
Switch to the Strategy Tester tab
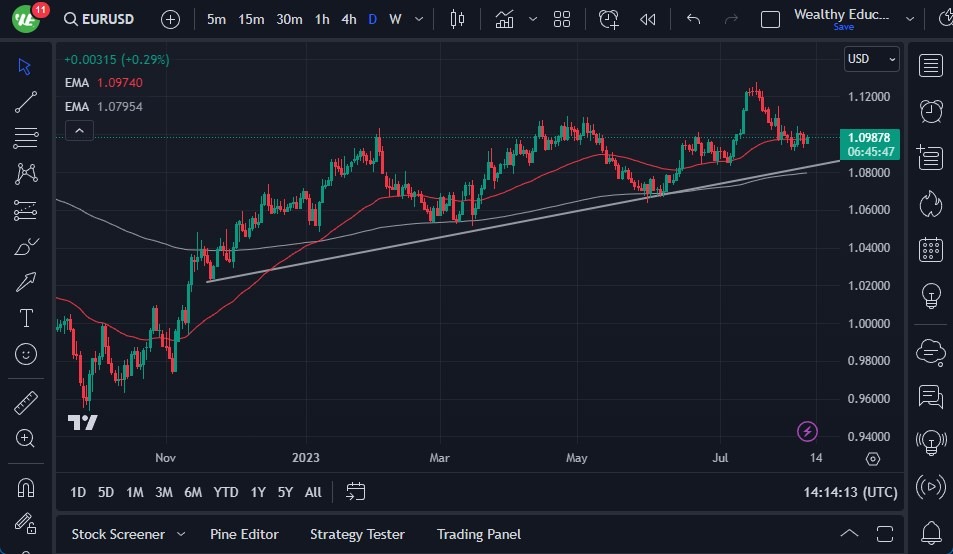click(x=357, y=534)
